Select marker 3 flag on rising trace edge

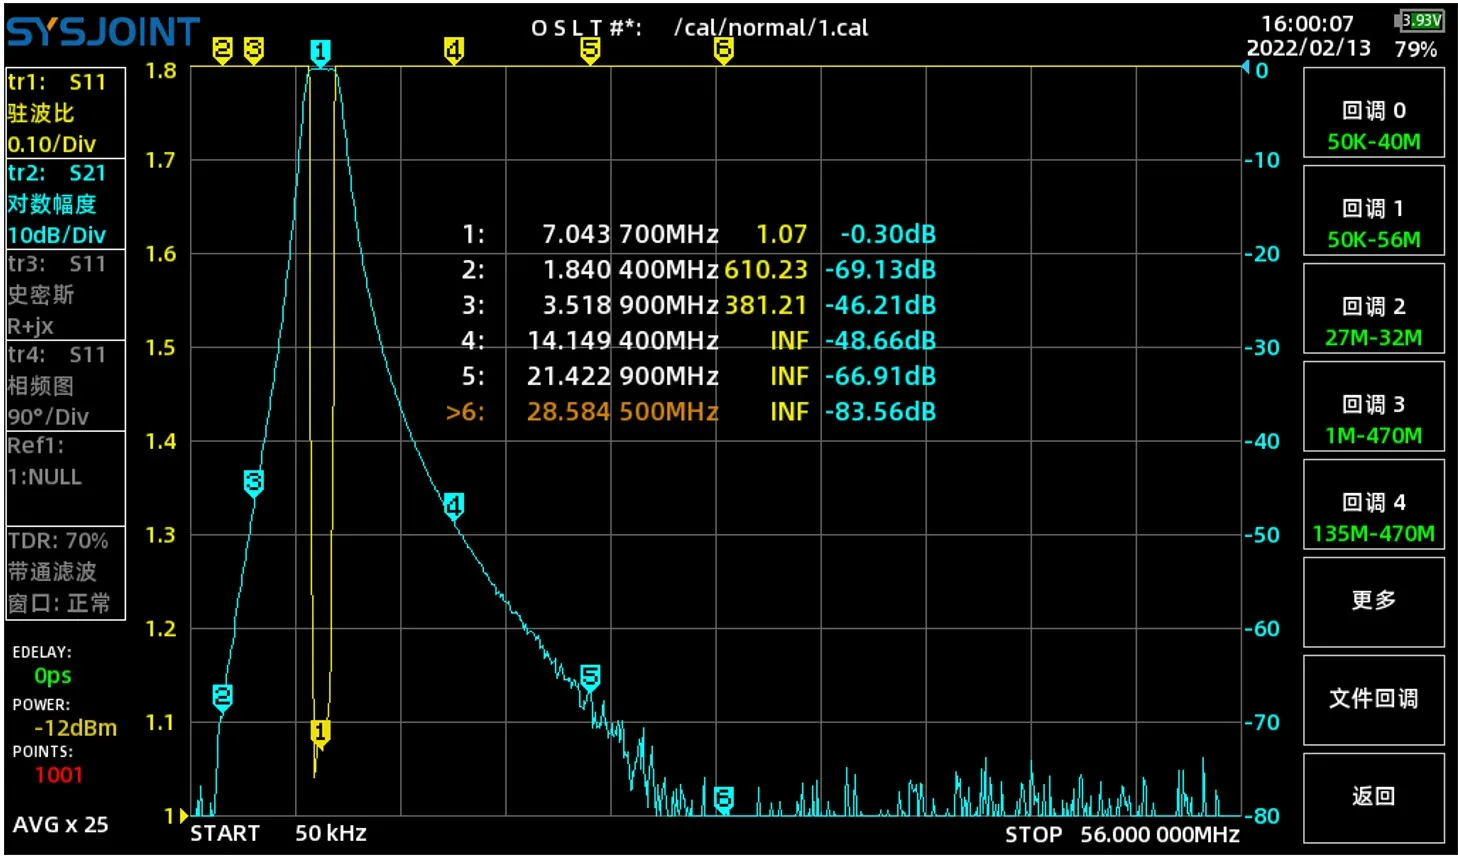253,482
